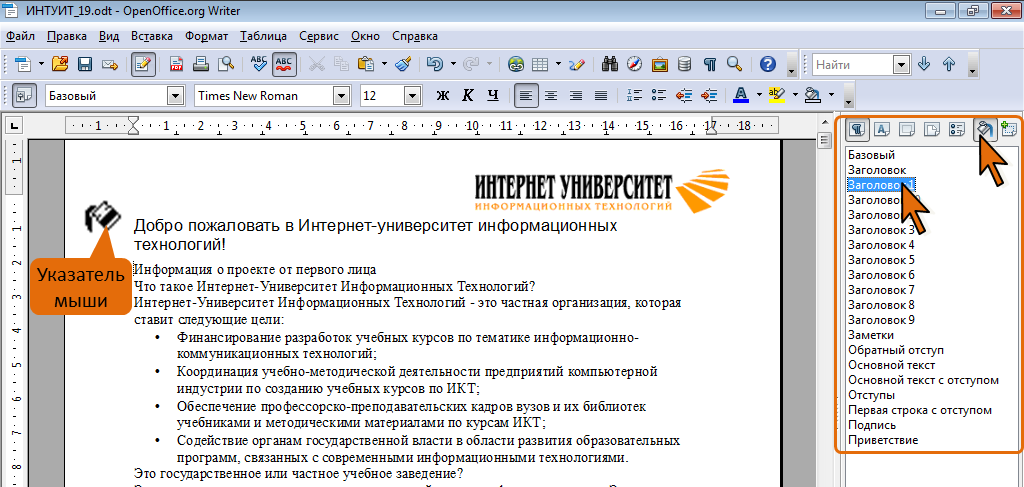
Task: Open the Undo history dropdown arrow
Action: [453, 64]
